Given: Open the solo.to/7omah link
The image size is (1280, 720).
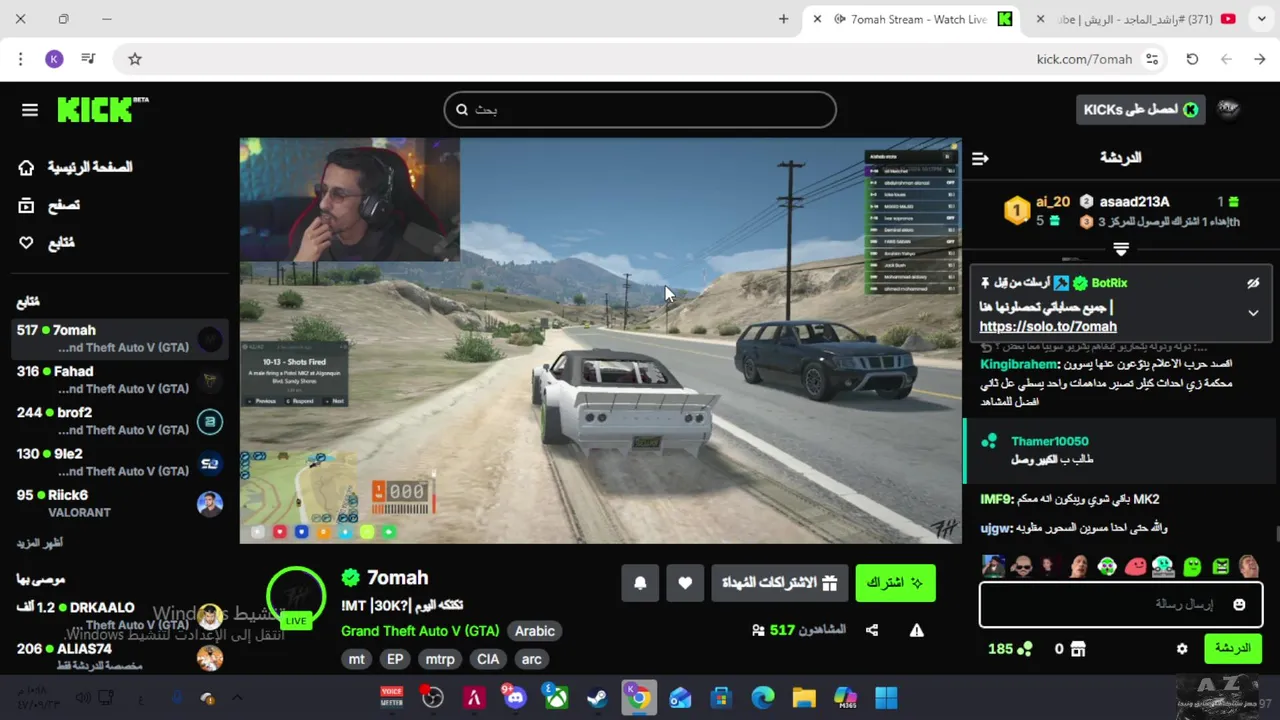Looking at the screenshot, I should pyautogui.click(x=1048, y=327).
